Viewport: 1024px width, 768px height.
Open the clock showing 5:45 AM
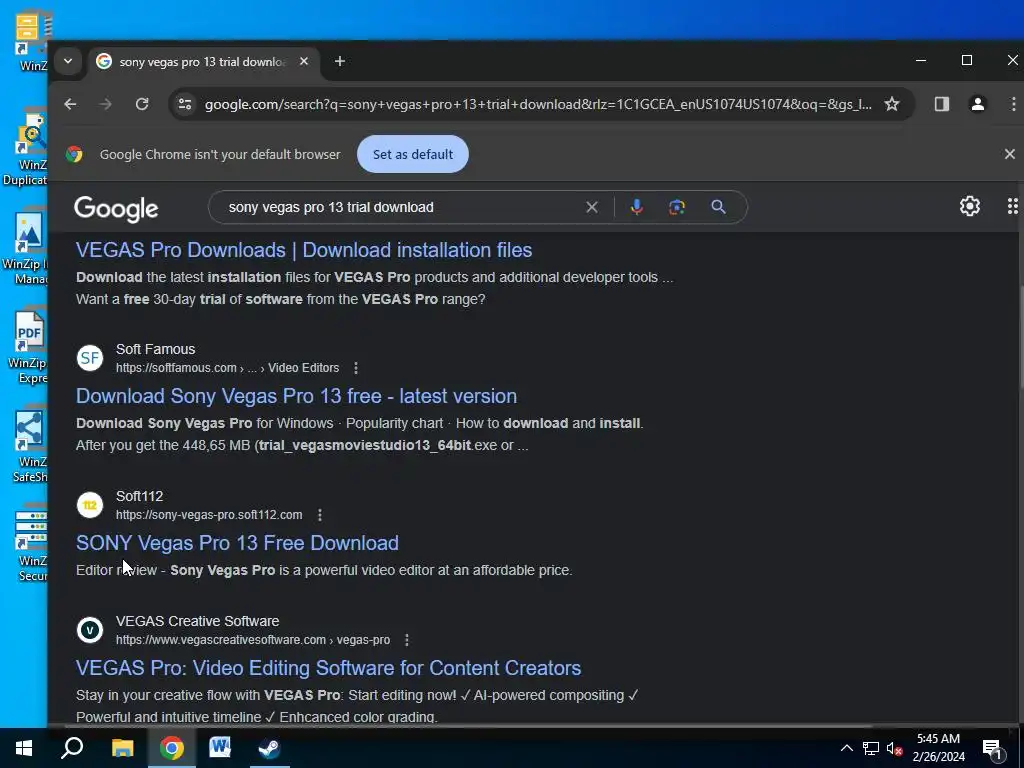point(938,748)
